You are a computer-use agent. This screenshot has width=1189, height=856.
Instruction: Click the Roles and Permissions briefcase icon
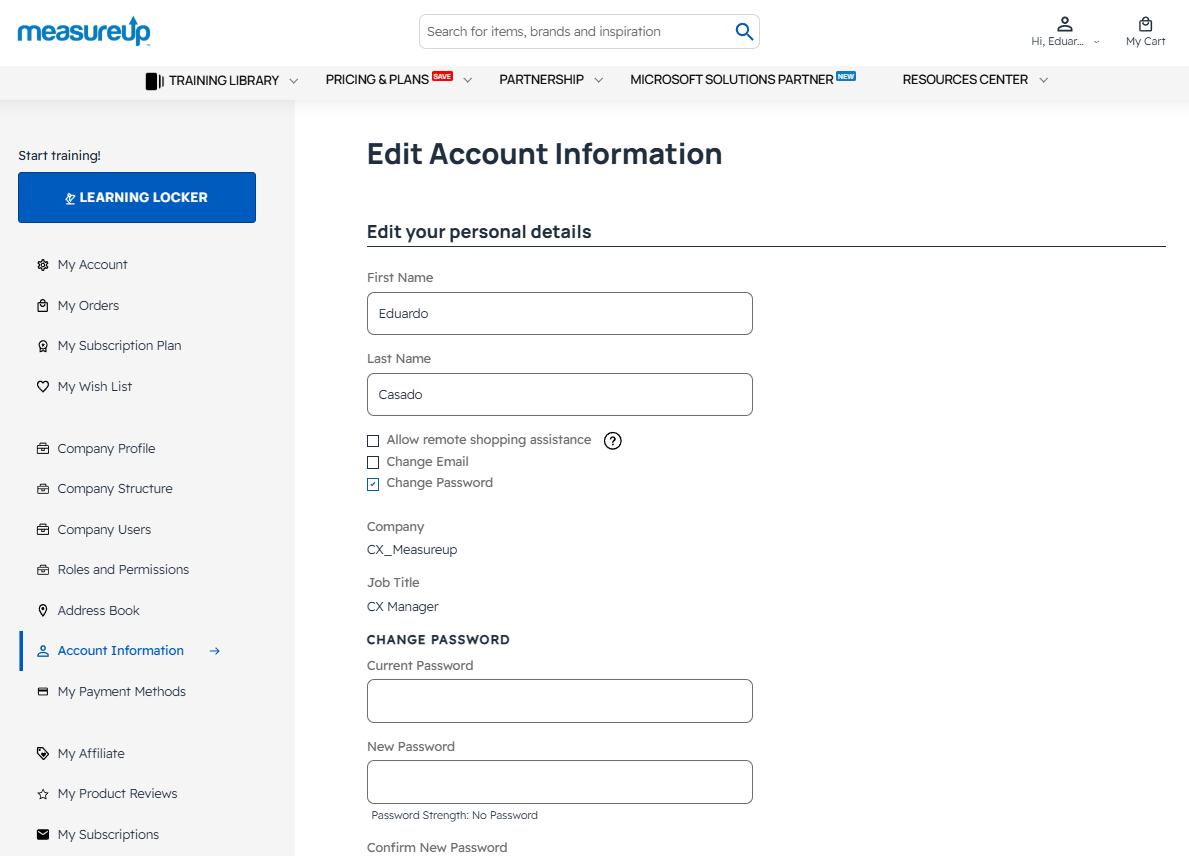pos(43,569)
